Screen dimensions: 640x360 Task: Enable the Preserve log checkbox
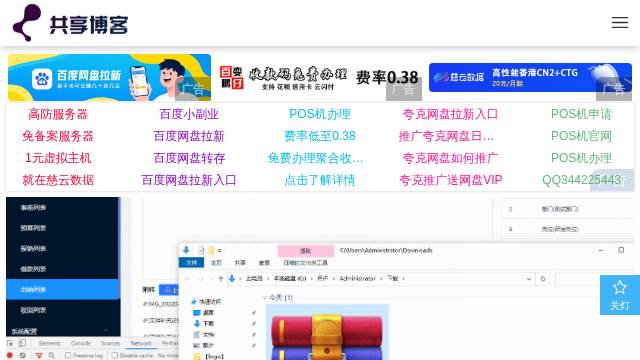pyautogui.click(x=68, y=356)
